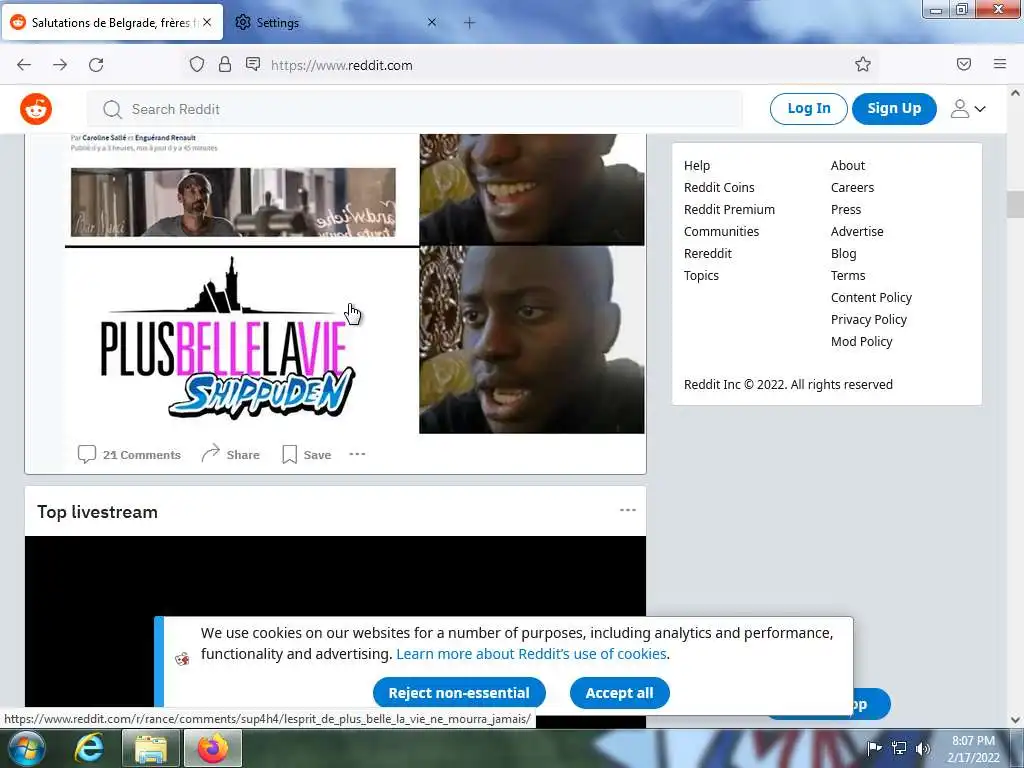Viewport: 1024px width, 768px height.
Task: Open post more options ellipsis
Action: coord(357,454)
